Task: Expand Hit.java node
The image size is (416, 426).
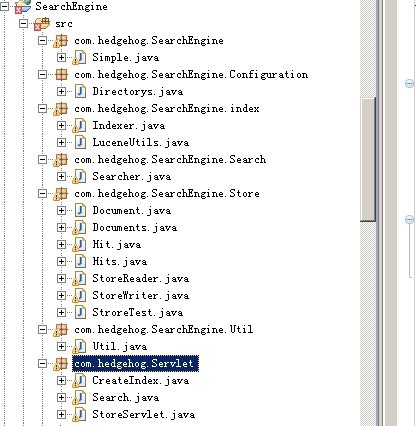Action: [x=61, y=245]
